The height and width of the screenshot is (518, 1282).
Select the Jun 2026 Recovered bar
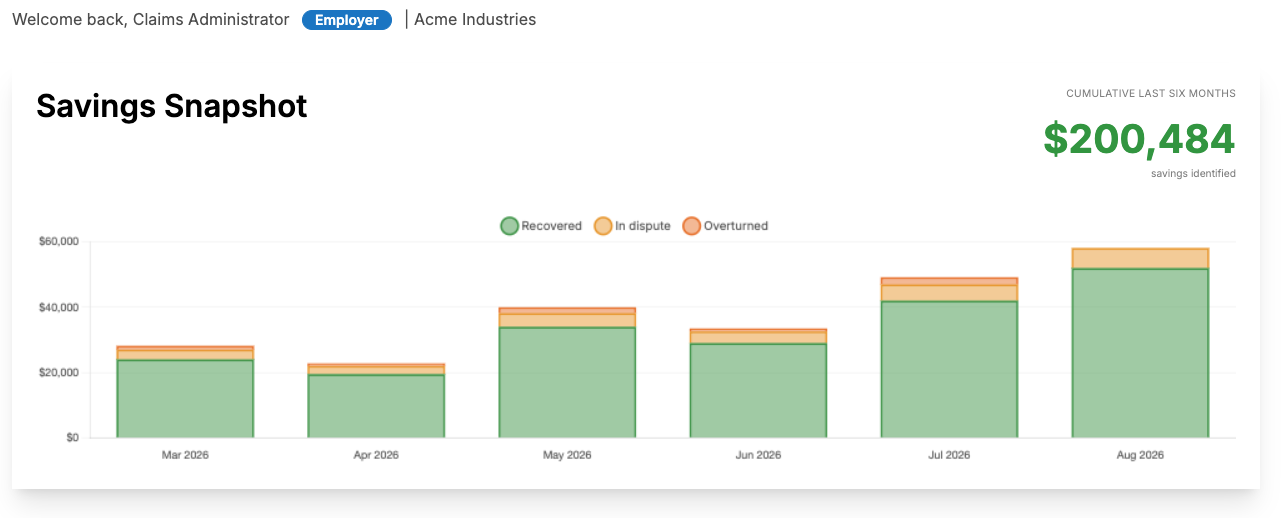tap(758, 391)
